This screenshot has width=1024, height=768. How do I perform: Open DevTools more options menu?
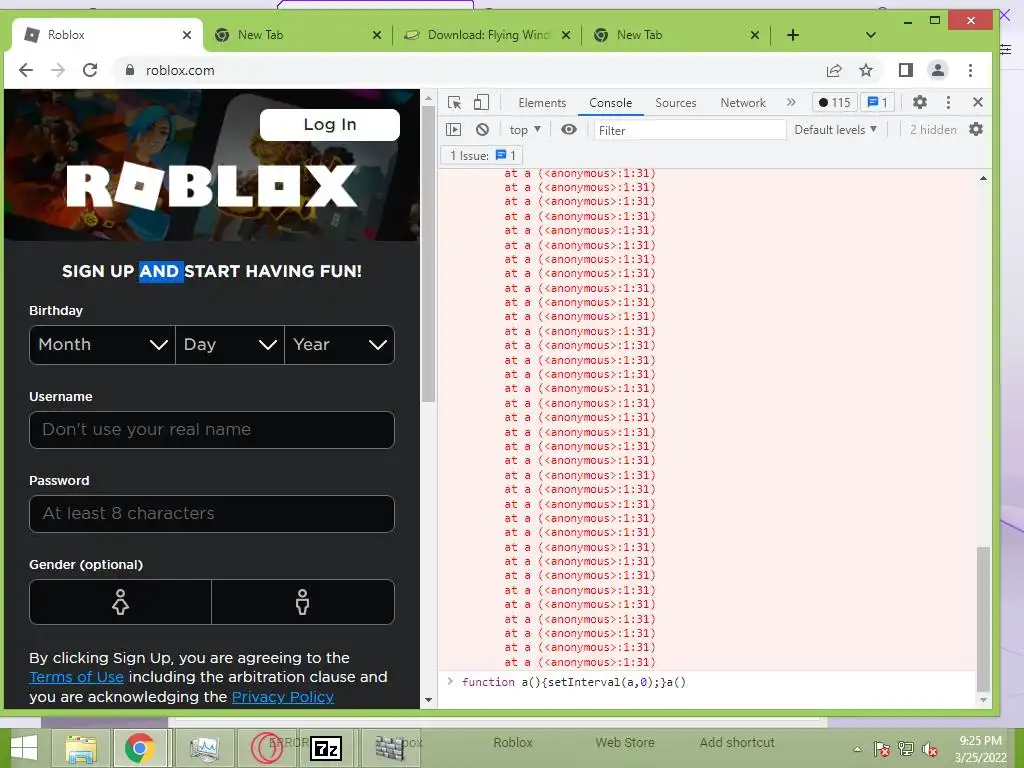point(948,102)
